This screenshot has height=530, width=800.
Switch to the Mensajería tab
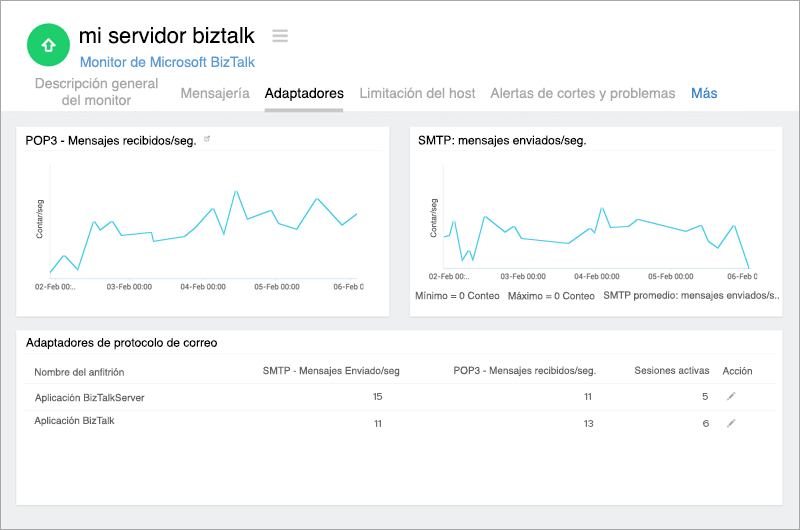pyautogui.click(x=215, y=93)
